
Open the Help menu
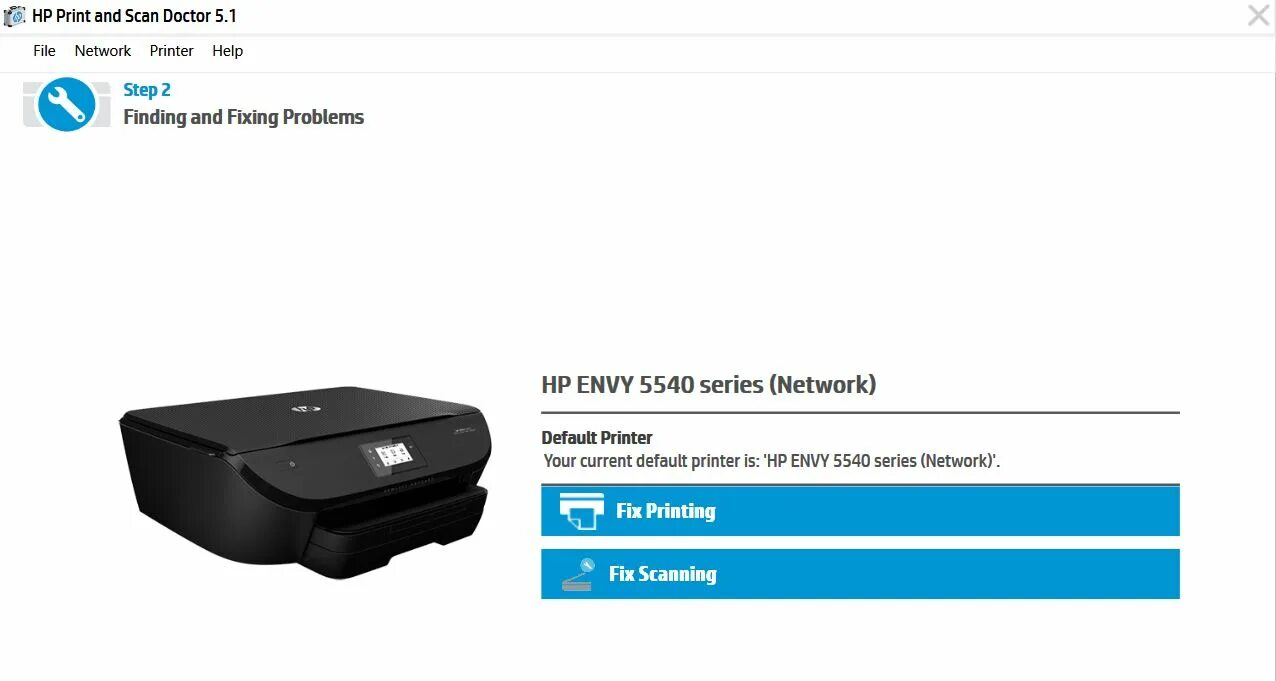(228, 51)
